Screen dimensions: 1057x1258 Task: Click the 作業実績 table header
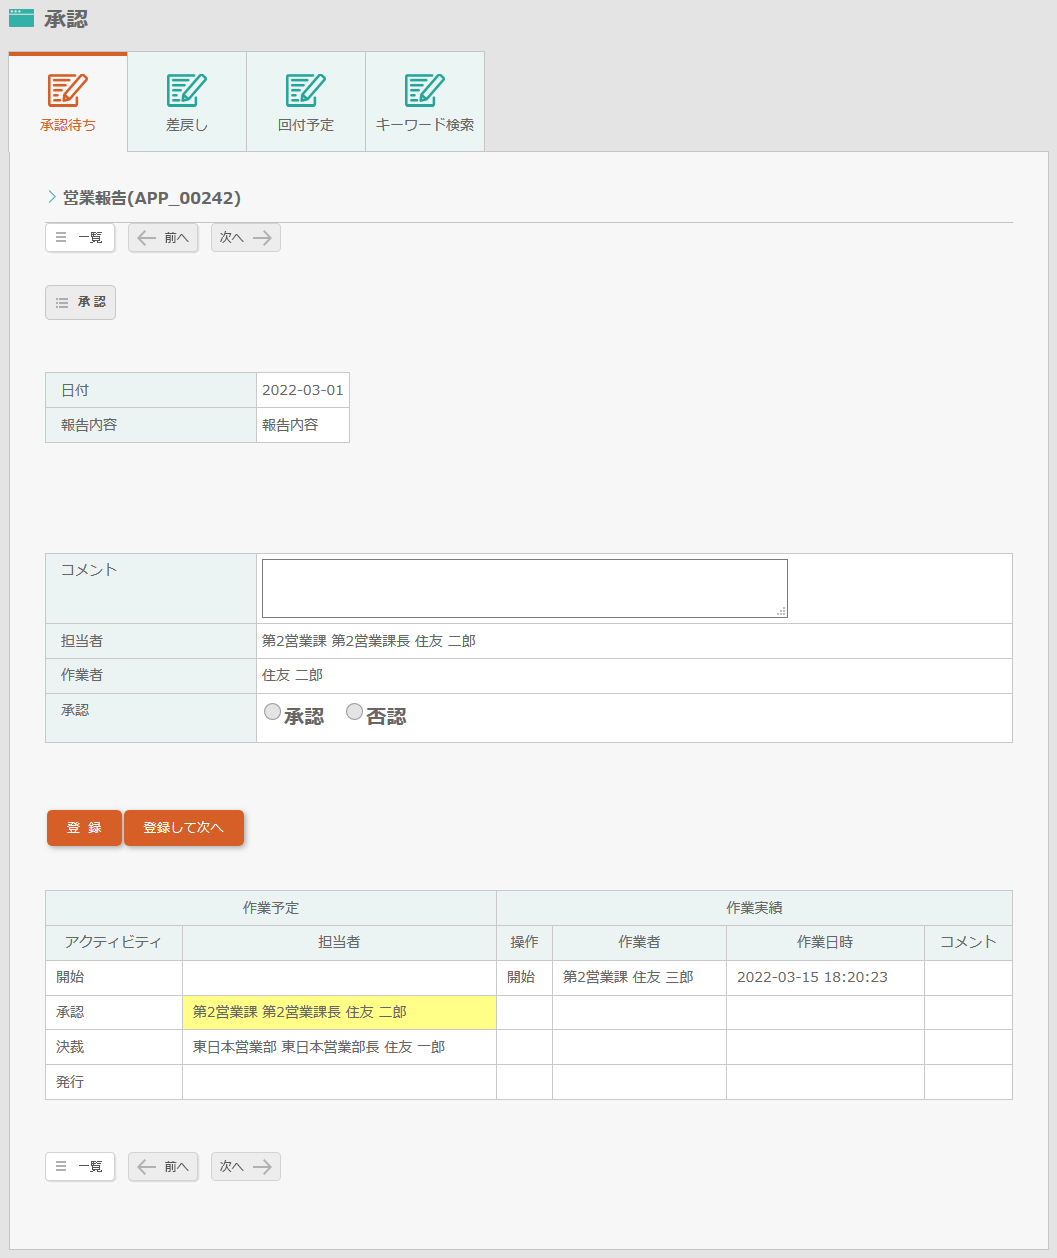point(754,908)
